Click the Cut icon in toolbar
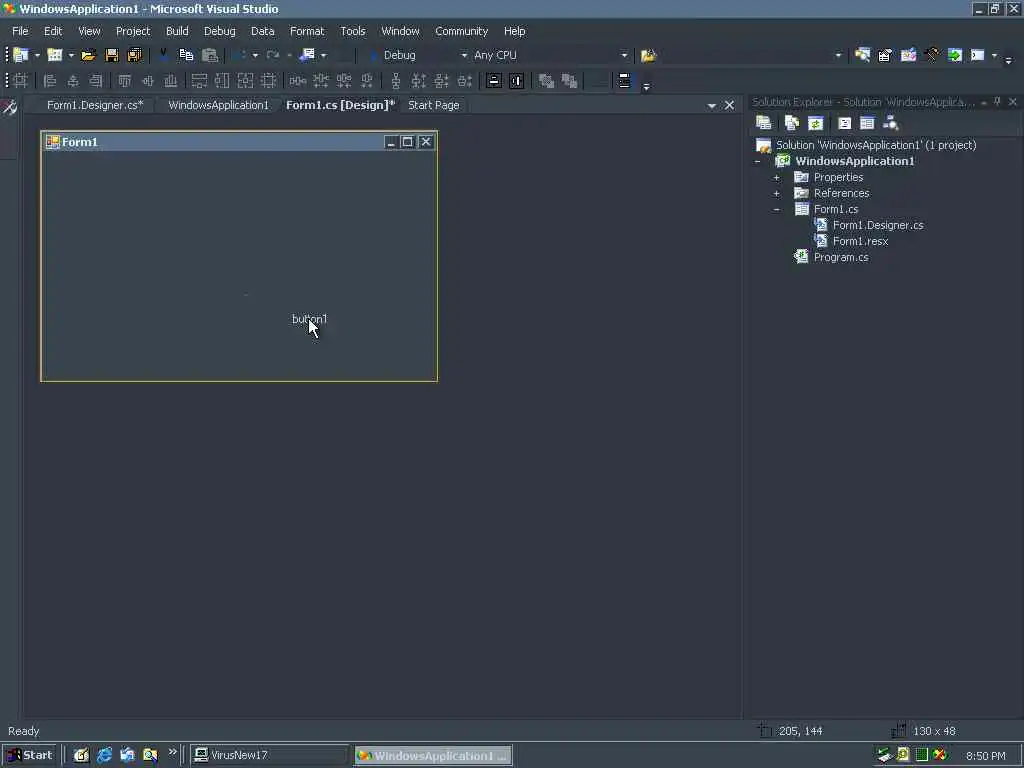 [x=163, y=56]
